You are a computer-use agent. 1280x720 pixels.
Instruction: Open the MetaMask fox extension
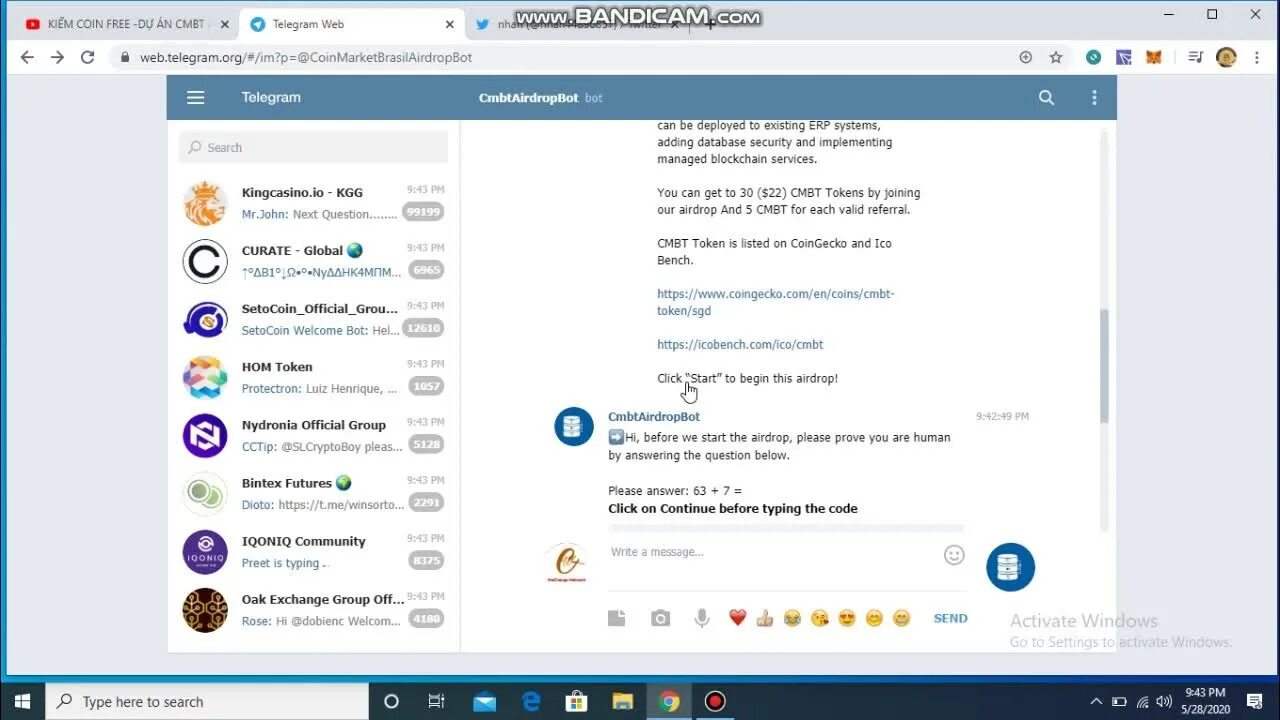point(1153,57)
